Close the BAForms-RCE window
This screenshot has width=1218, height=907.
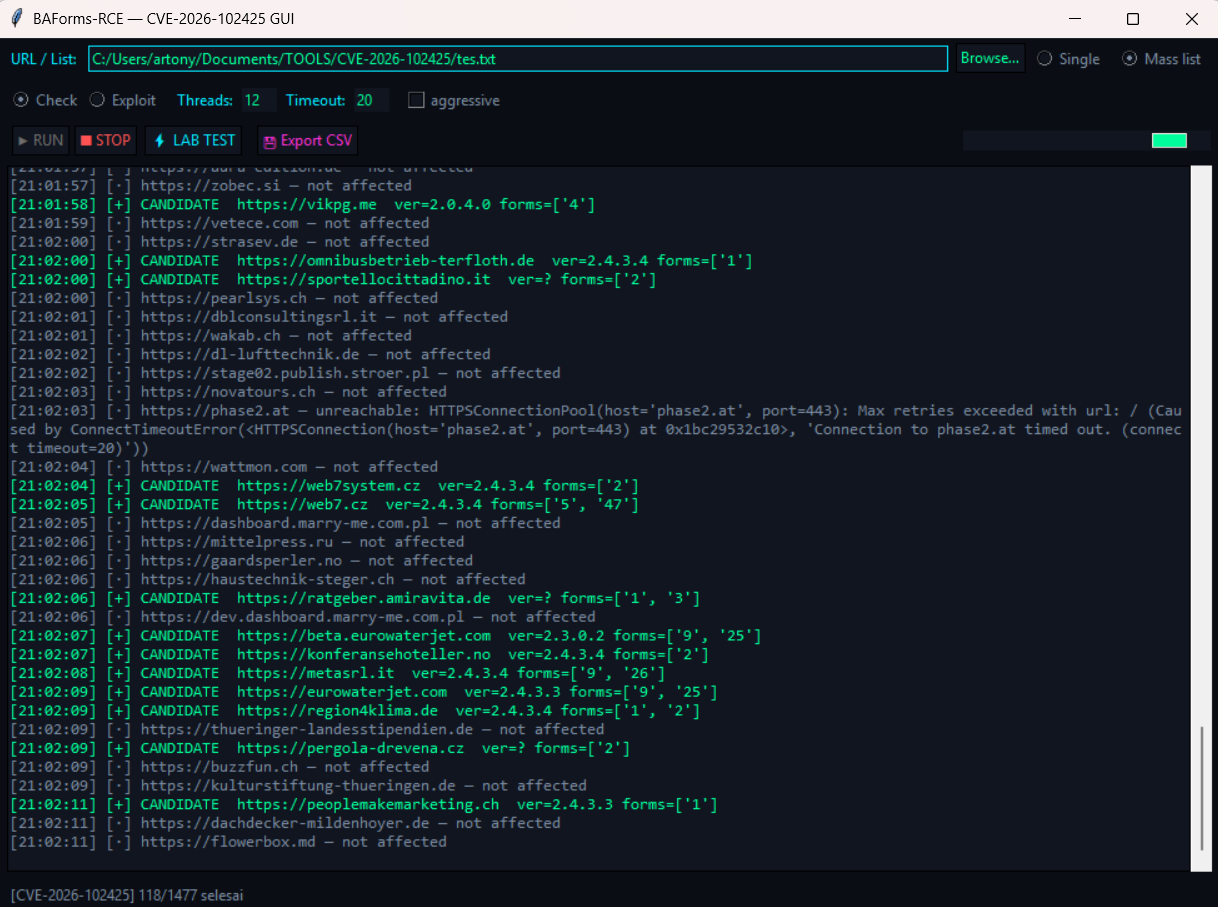tap(1190, 19)
